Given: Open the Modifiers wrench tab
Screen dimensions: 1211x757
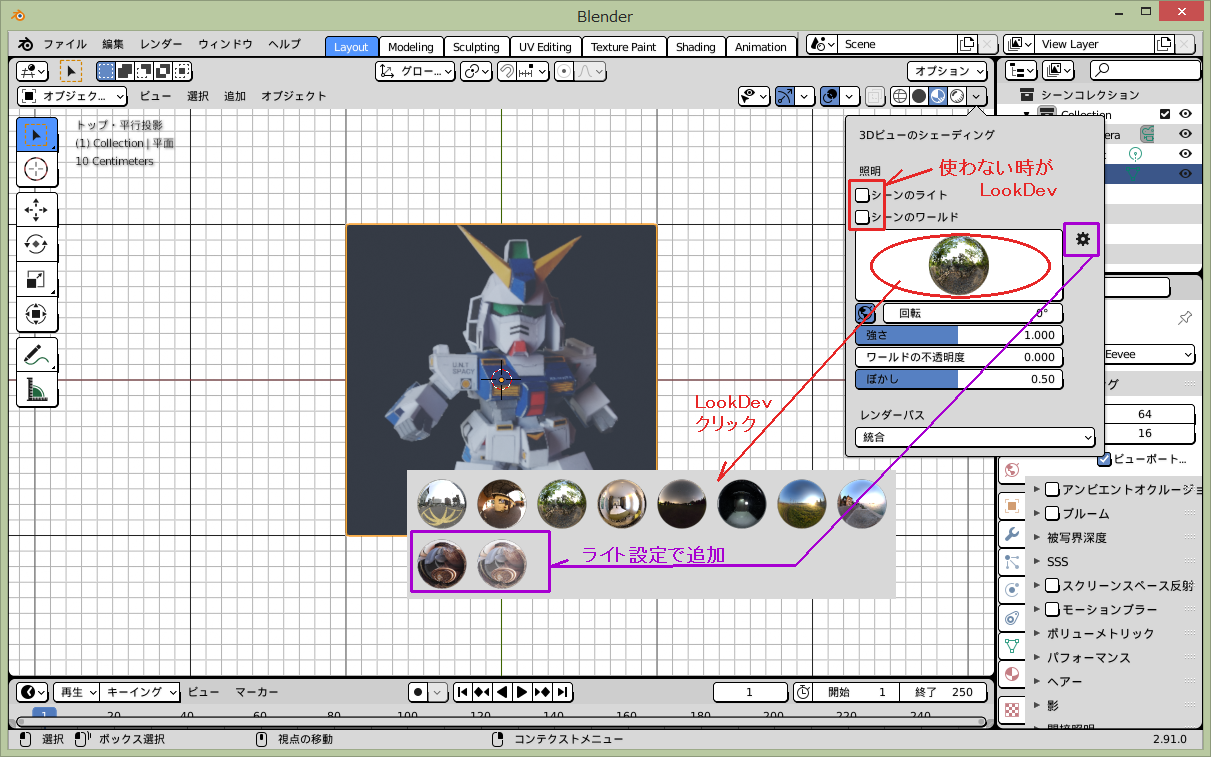Looking at the screenshot, I should point(1012,534).
